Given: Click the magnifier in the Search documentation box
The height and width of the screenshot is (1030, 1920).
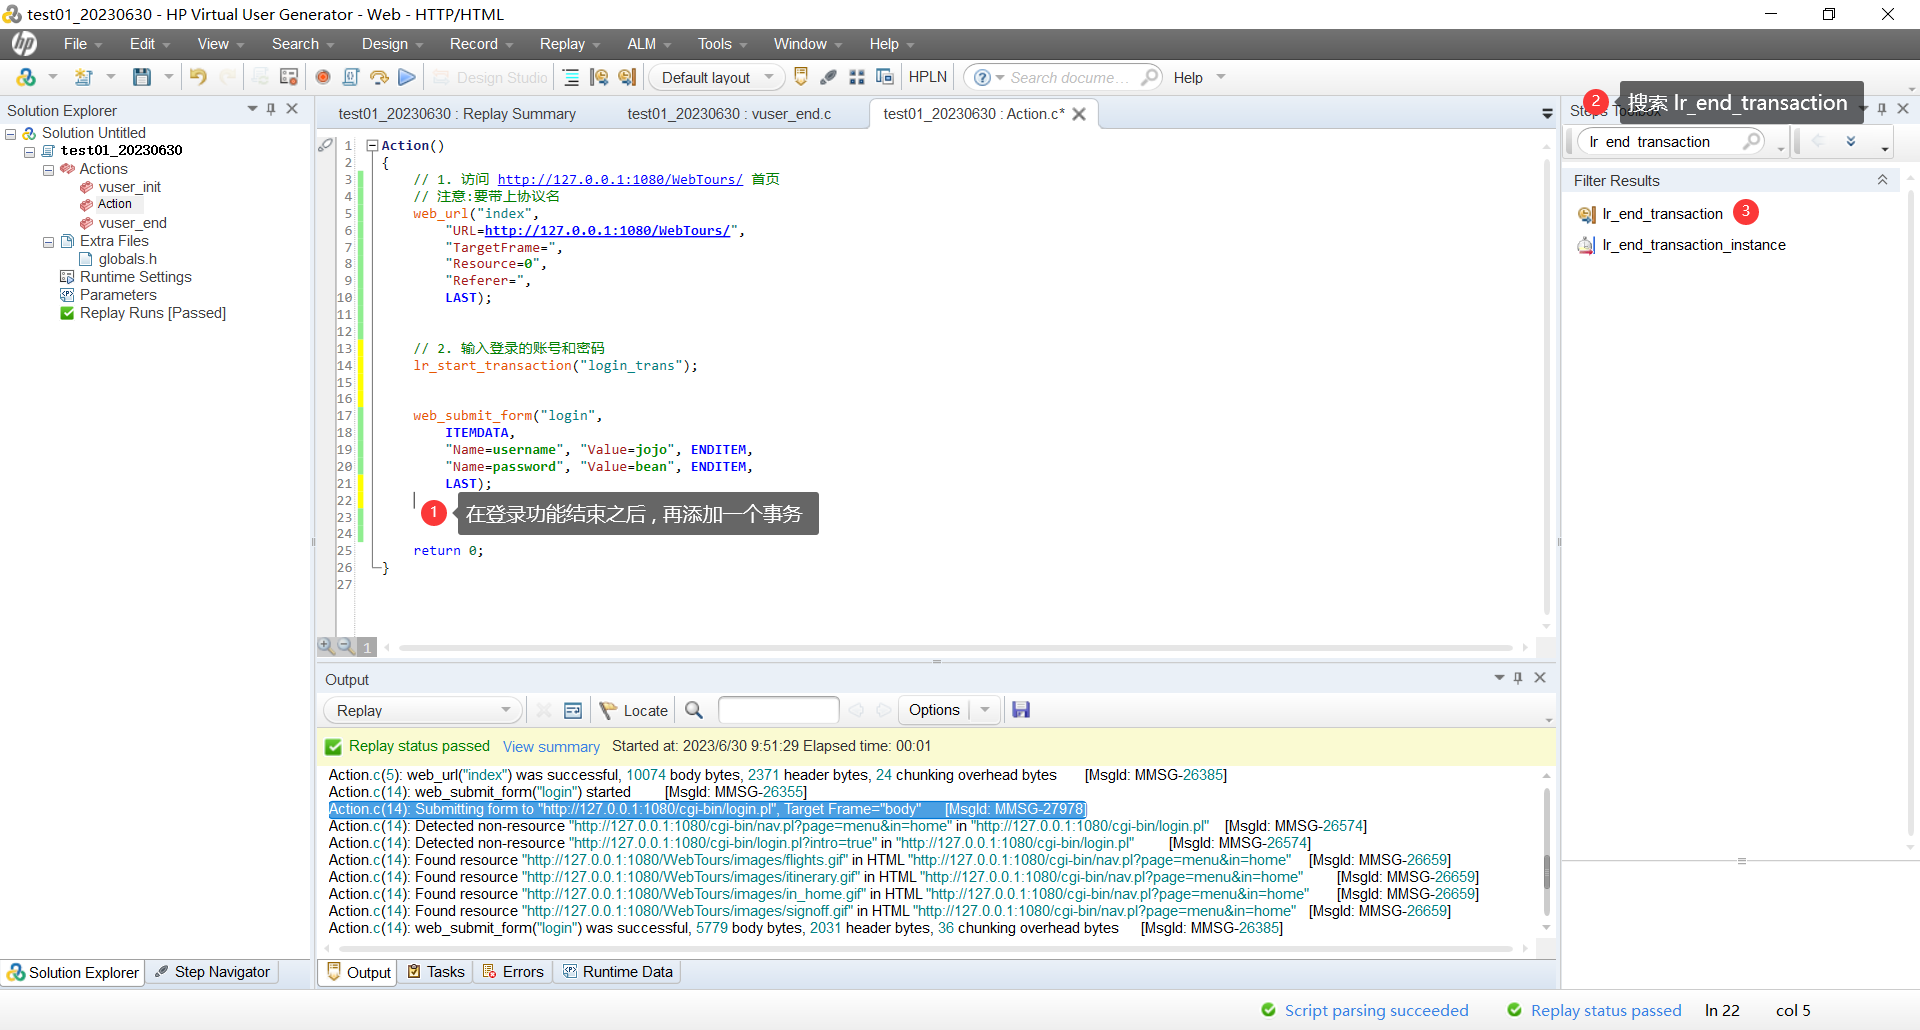Looking at the screenshot, I should [1150, 77].
